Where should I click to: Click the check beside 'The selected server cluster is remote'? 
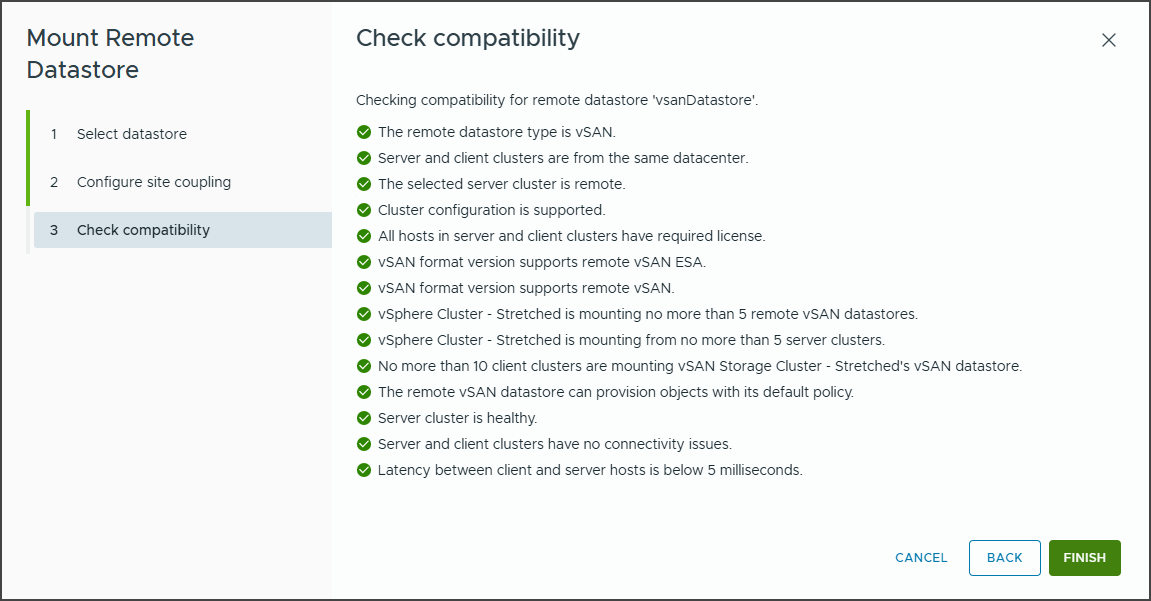pos(363,183)
